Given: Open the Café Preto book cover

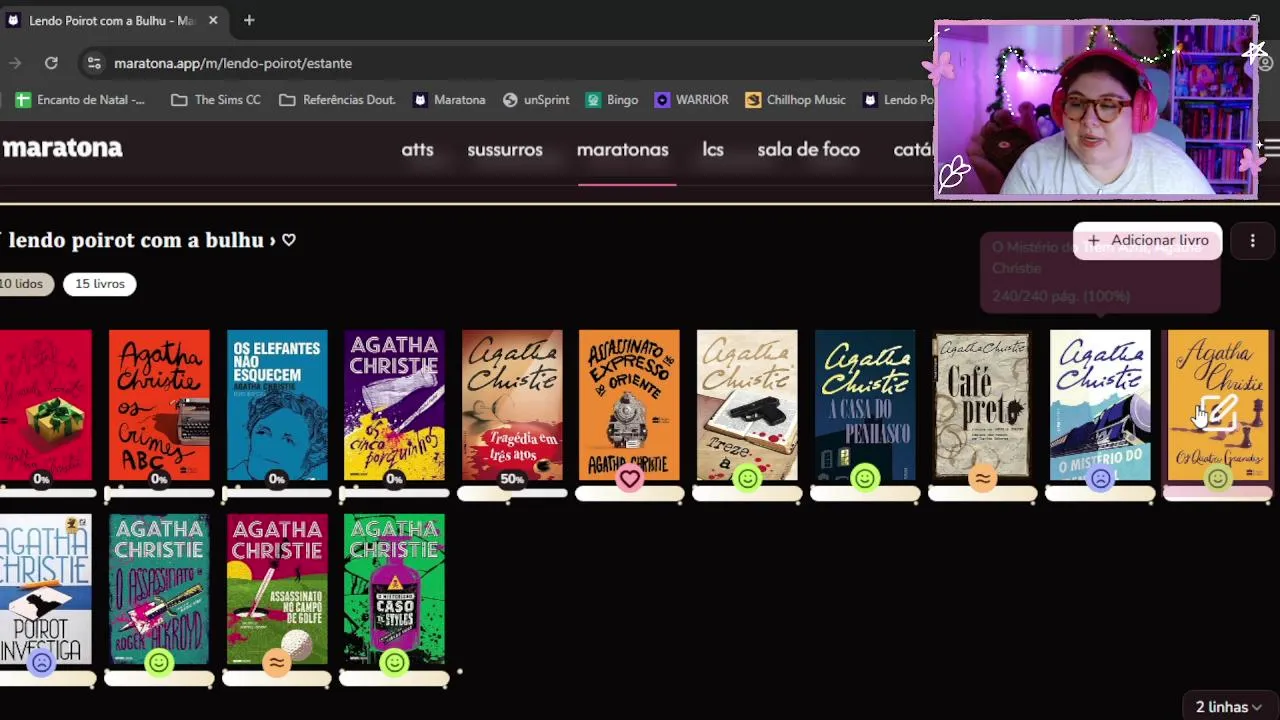Looking at the screenshot, I should point(982,405).
